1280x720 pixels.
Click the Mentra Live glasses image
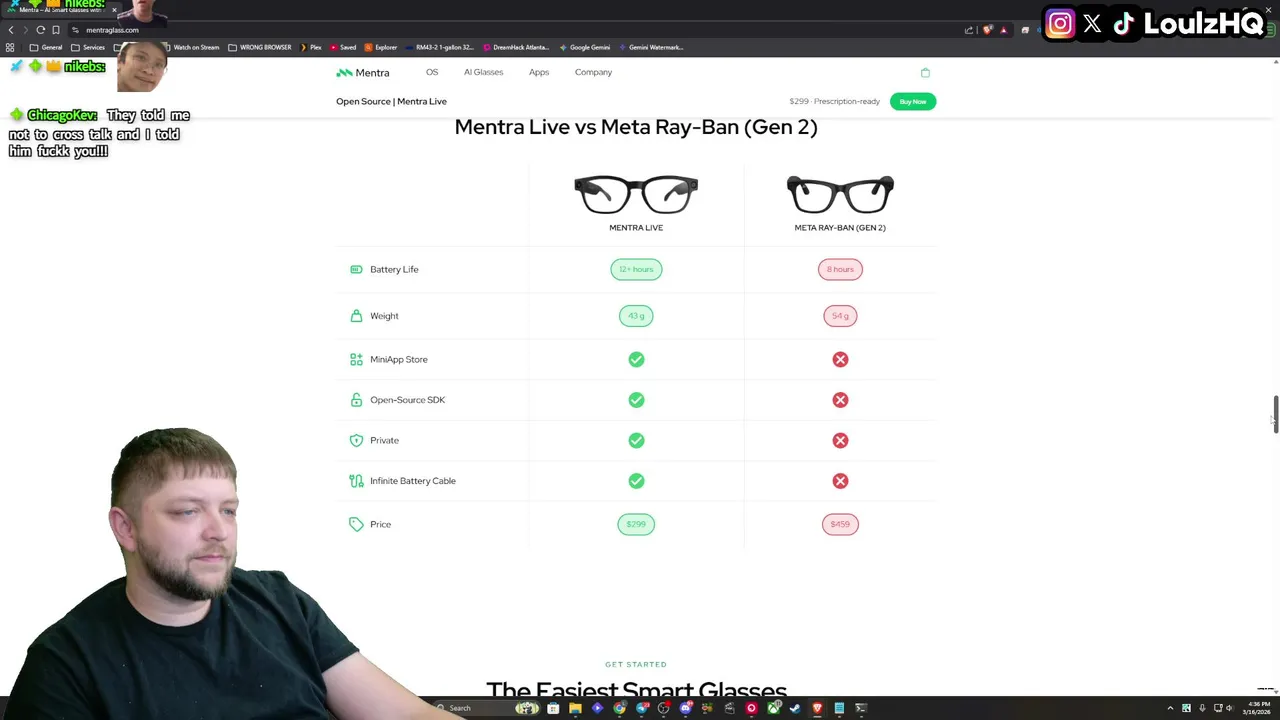(x=636, y=194)
